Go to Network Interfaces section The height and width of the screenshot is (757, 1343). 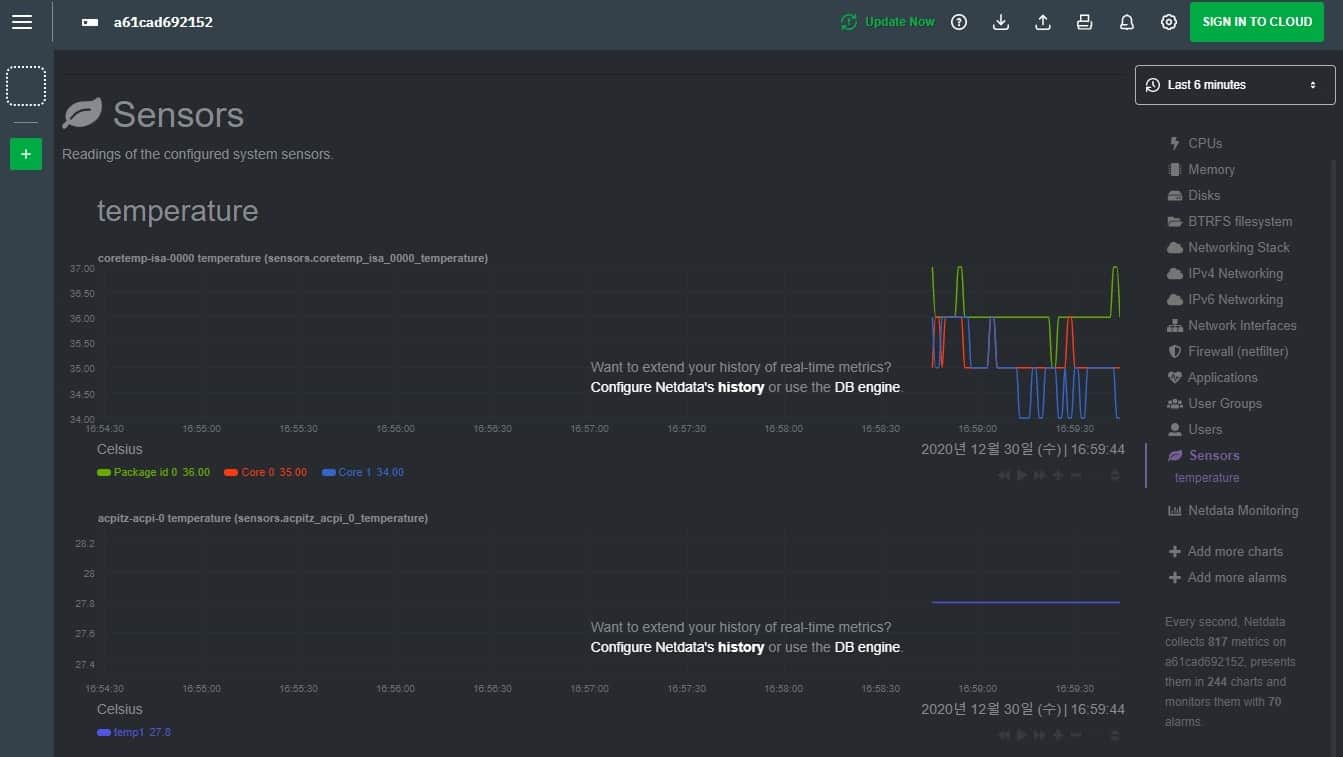point(1241,325)
